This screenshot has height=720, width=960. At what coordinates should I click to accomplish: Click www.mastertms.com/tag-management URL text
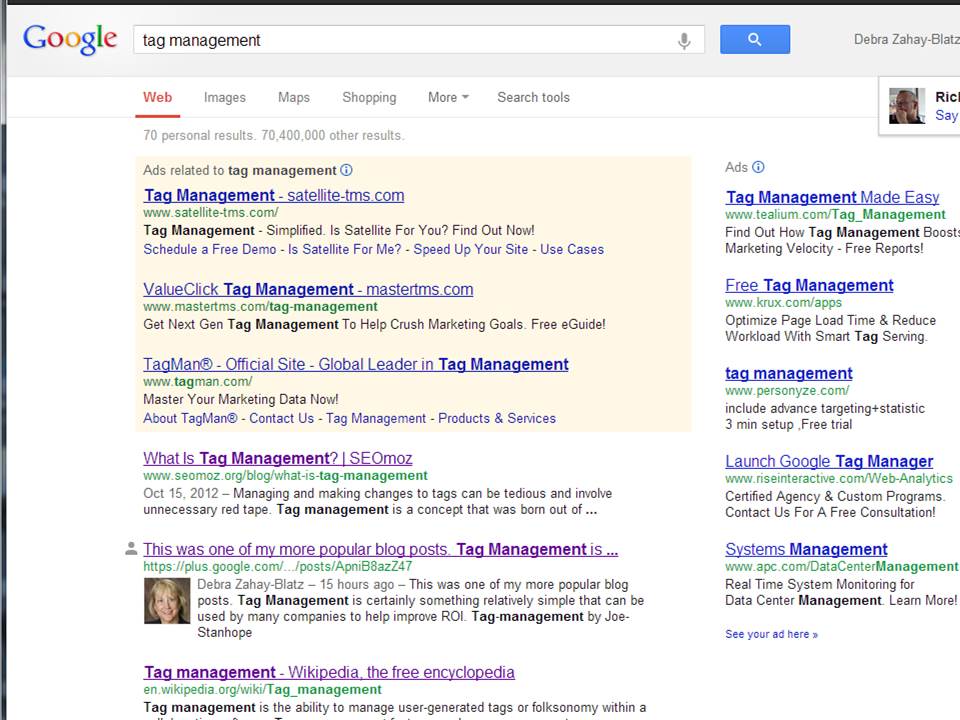260,306
